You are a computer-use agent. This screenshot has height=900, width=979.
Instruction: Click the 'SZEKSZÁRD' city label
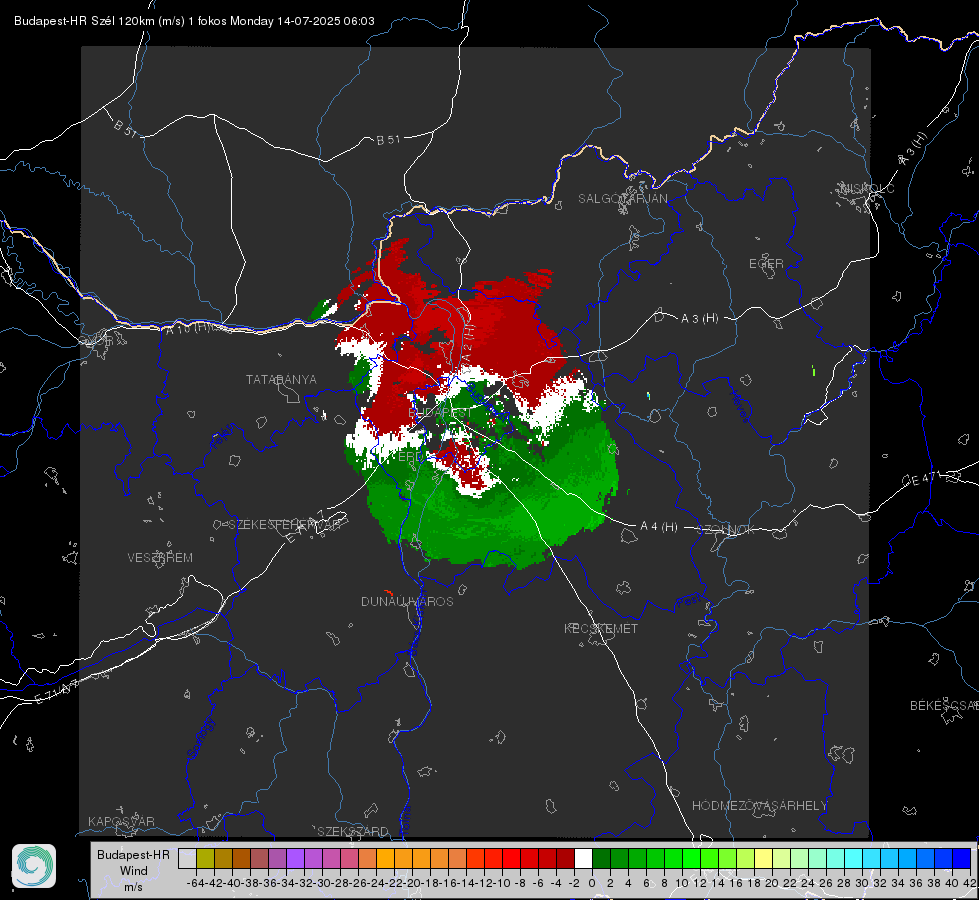(x=353, y=831)
